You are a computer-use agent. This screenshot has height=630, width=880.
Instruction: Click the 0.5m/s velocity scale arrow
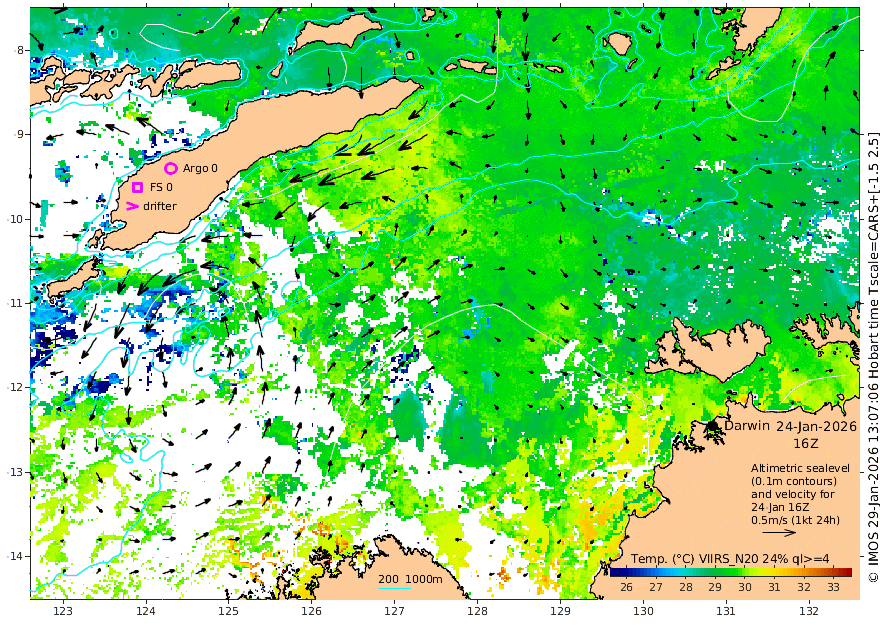779,532
